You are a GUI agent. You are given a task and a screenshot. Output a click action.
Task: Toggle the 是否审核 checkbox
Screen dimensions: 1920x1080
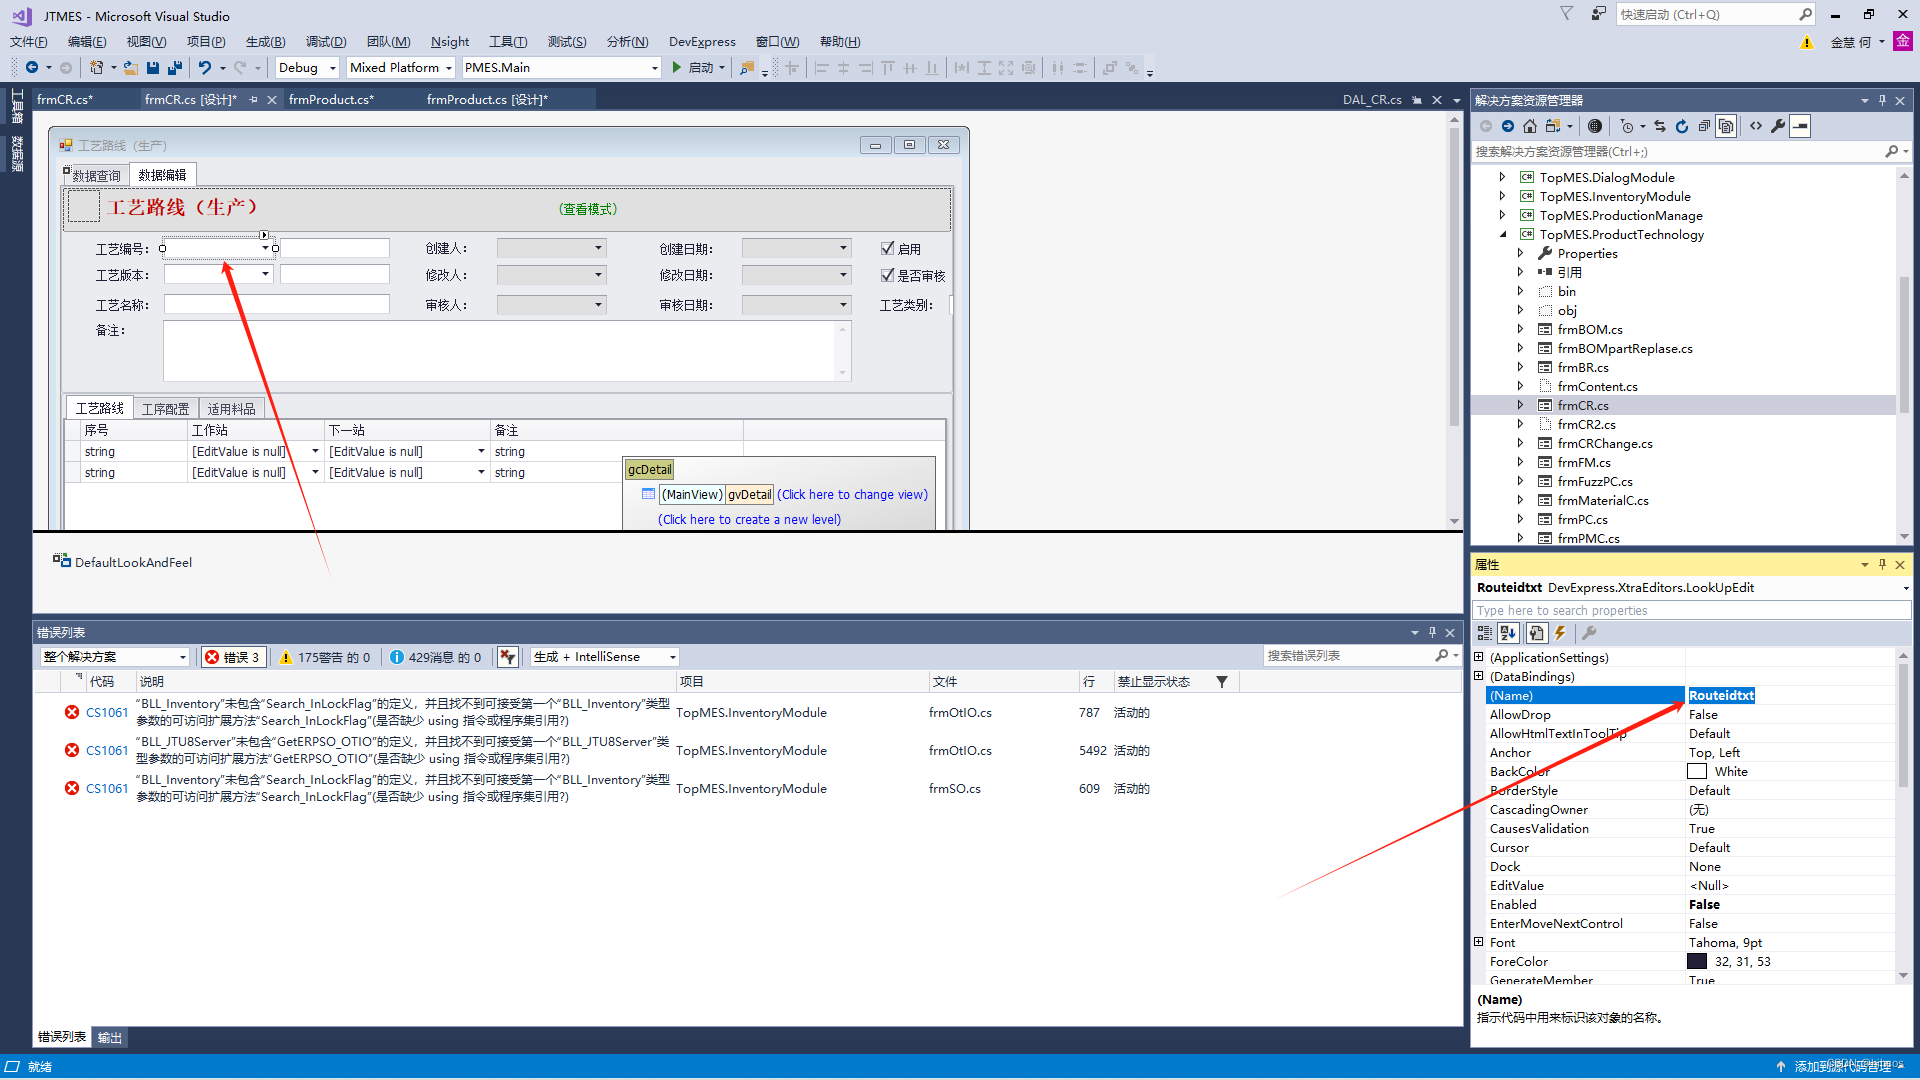[x=887, y=275]
